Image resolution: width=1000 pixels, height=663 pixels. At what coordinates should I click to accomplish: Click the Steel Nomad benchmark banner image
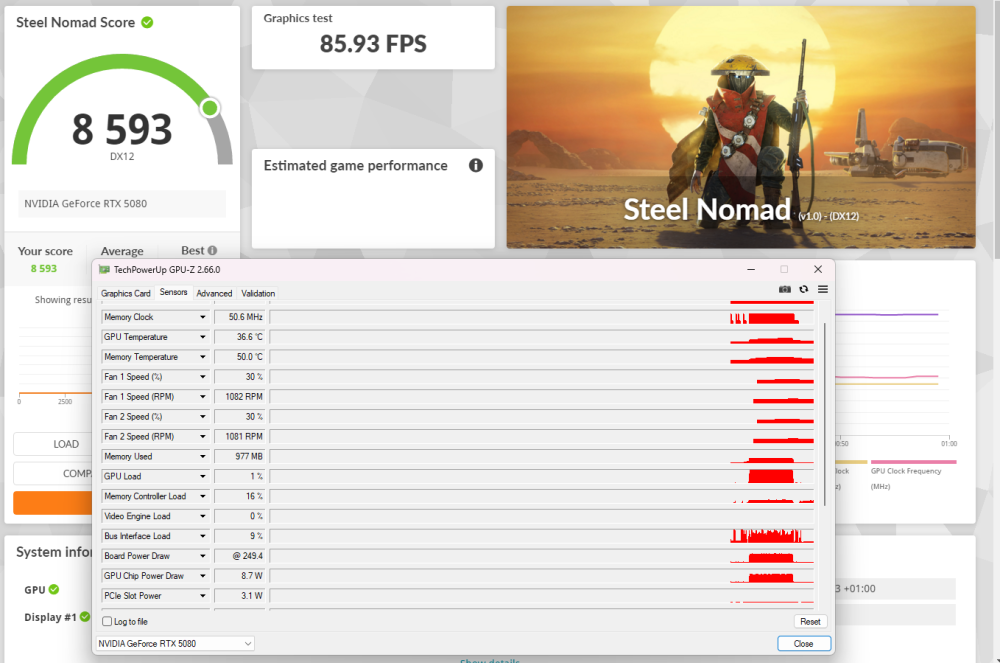click(x=741, y=127)
